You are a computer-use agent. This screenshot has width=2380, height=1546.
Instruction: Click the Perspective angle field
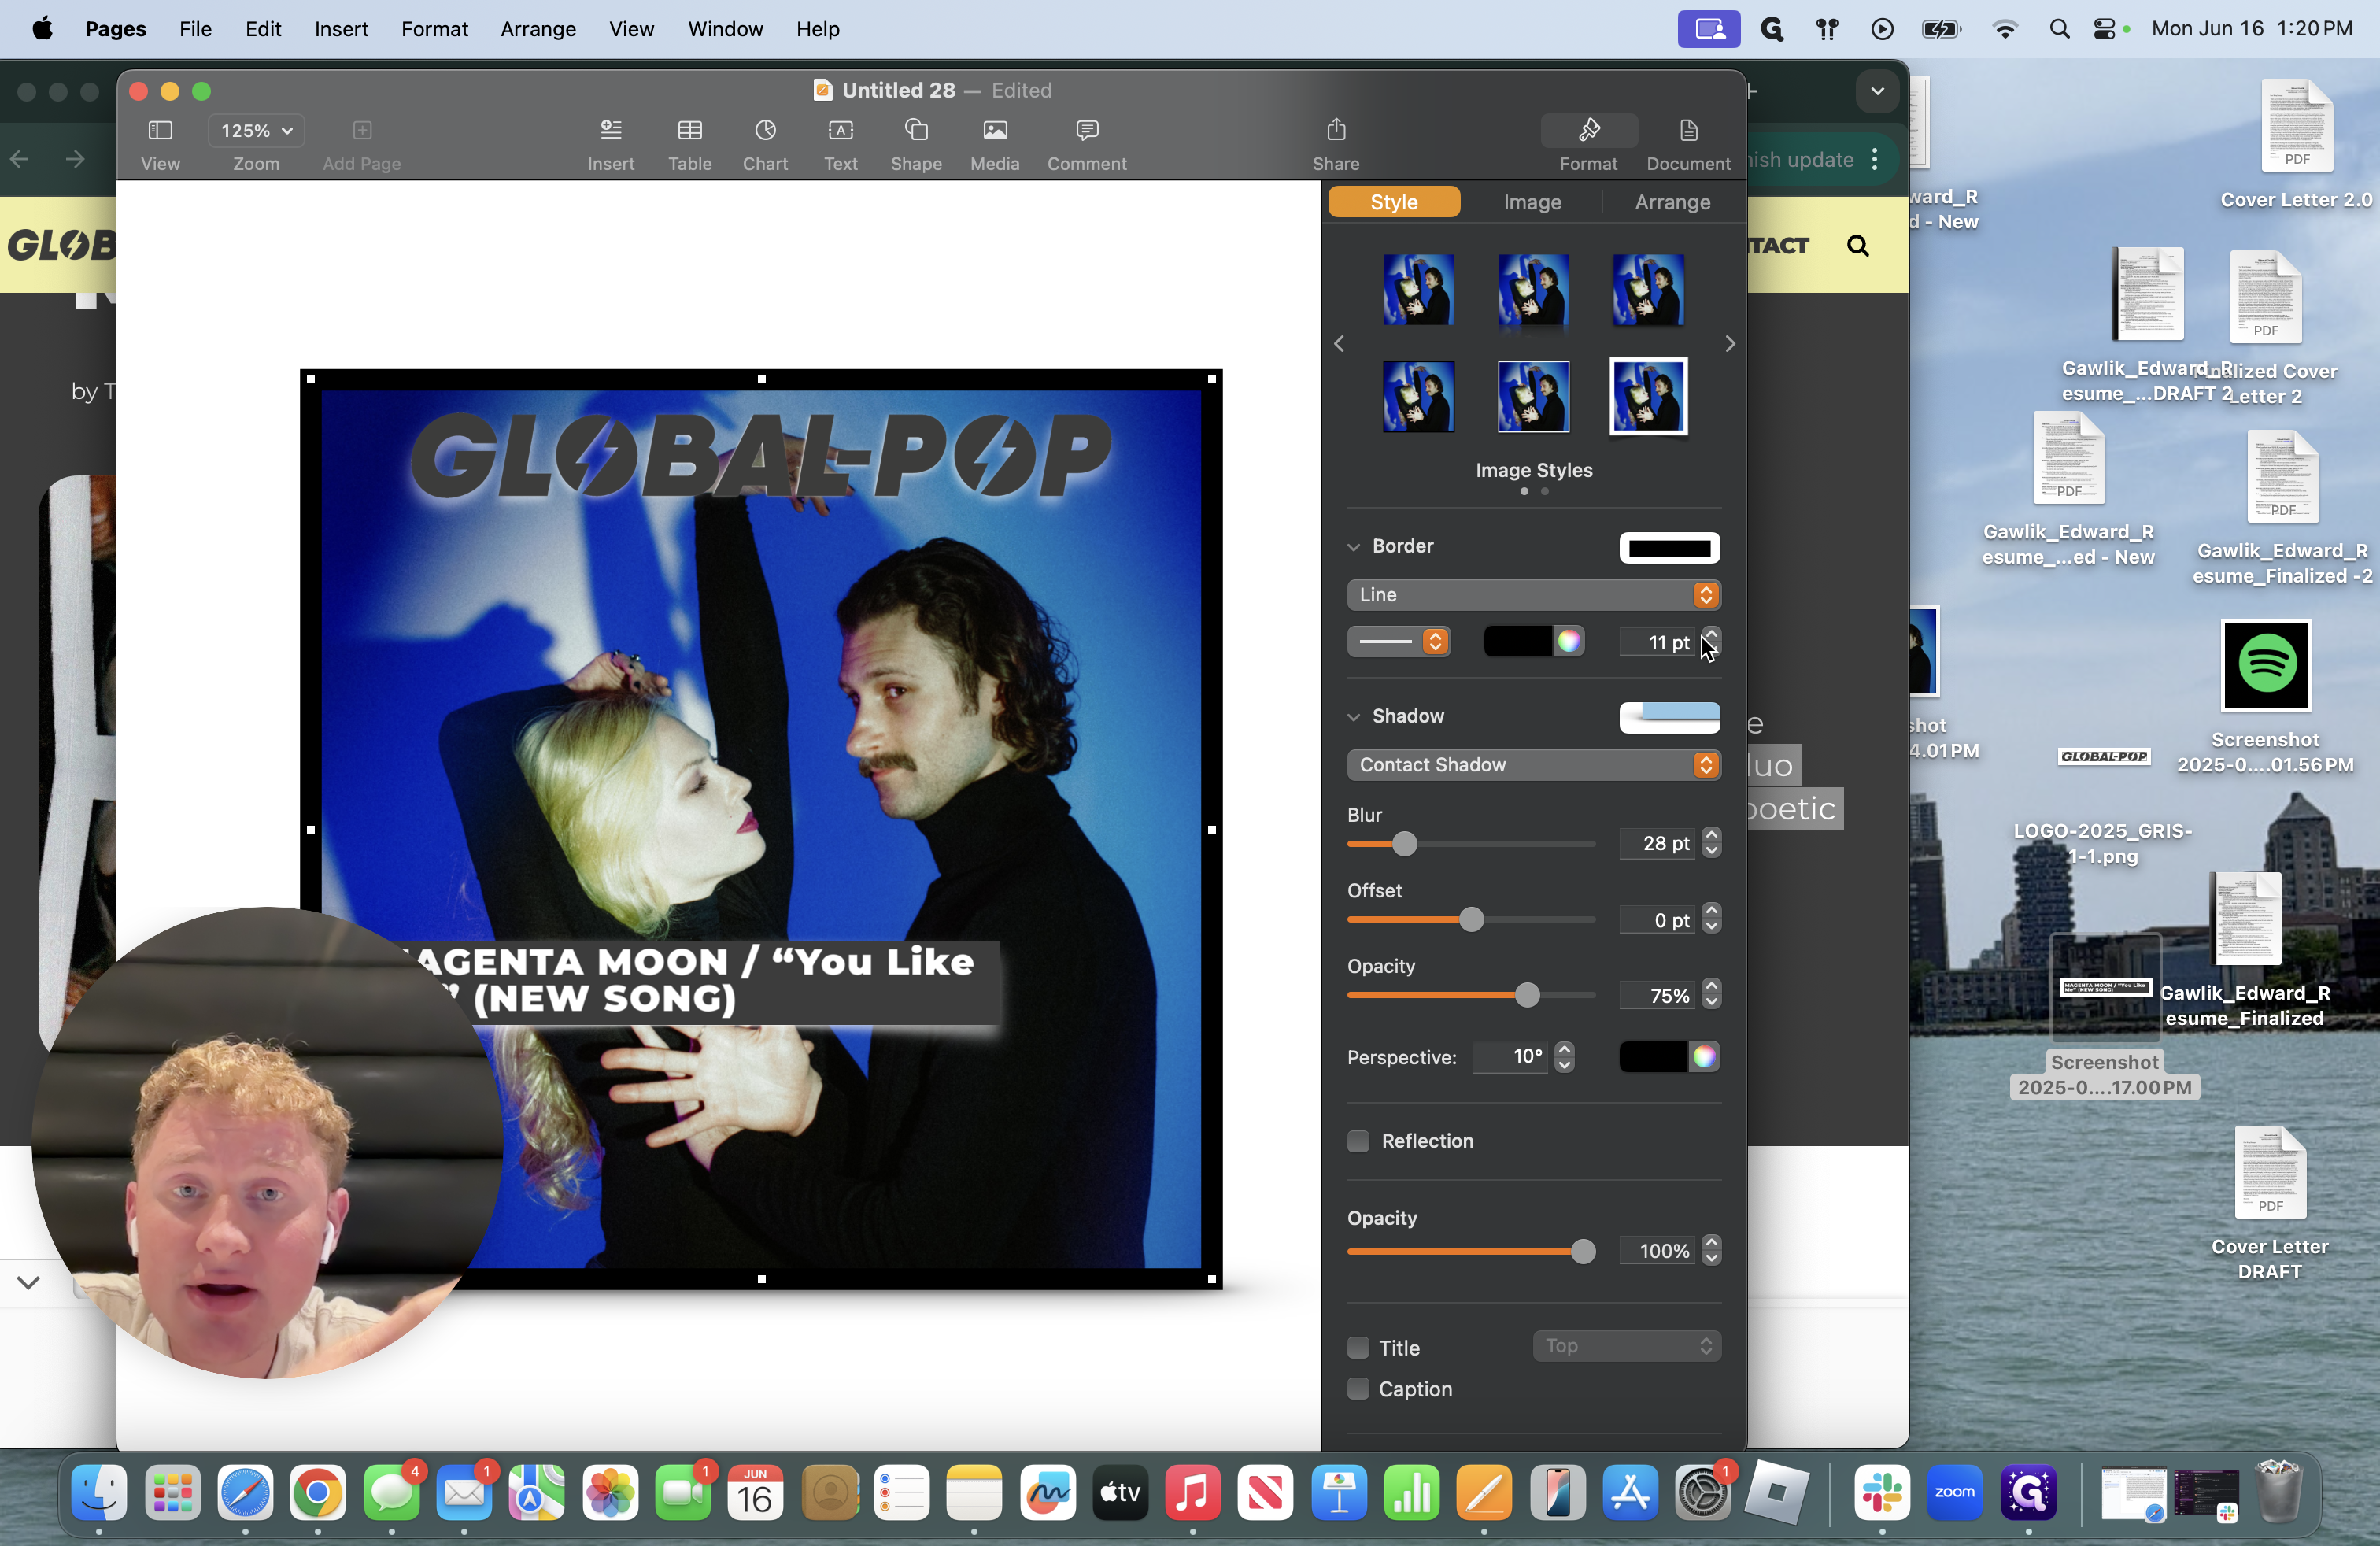coord(1512,1057)
